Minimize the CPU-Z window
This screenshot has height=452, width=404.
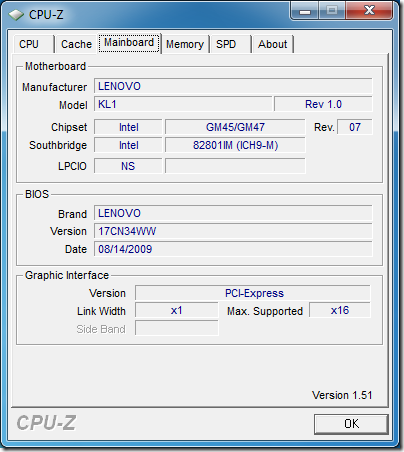[305, 11]
